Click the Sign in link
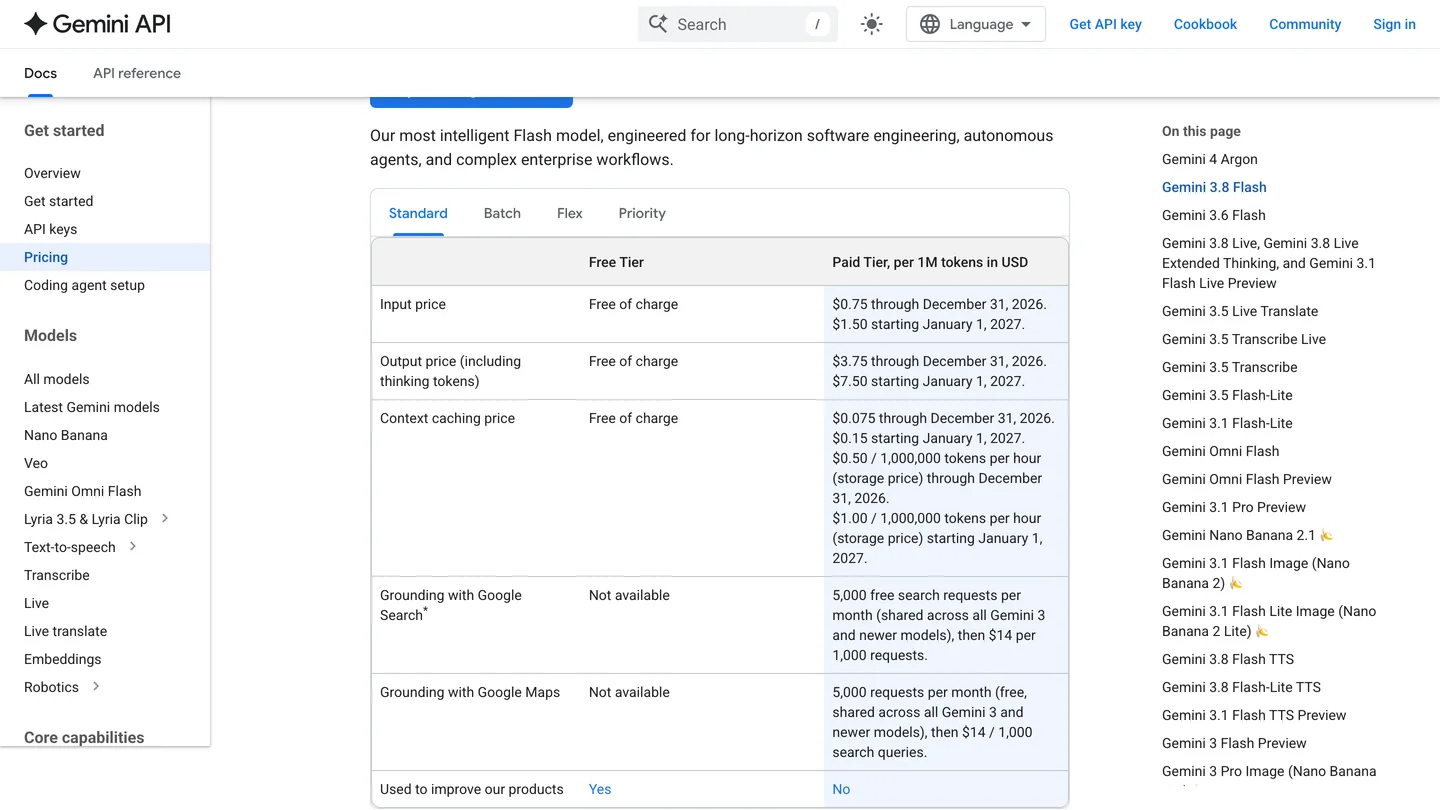The height and width of the screenshot is (810, 1440). 1394,24
